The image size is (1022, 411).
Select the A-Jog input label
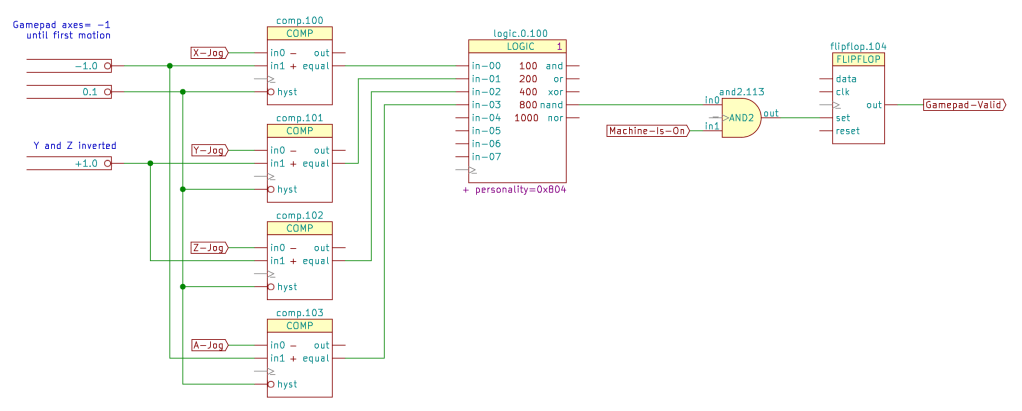209,345
